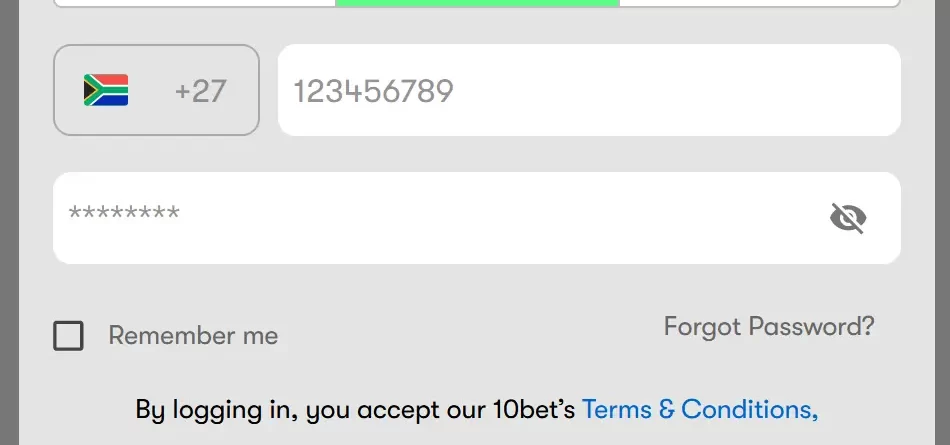Screen dimensions: 950x445
Task: Click the Remember me label text
Action: tap(193, 336)
